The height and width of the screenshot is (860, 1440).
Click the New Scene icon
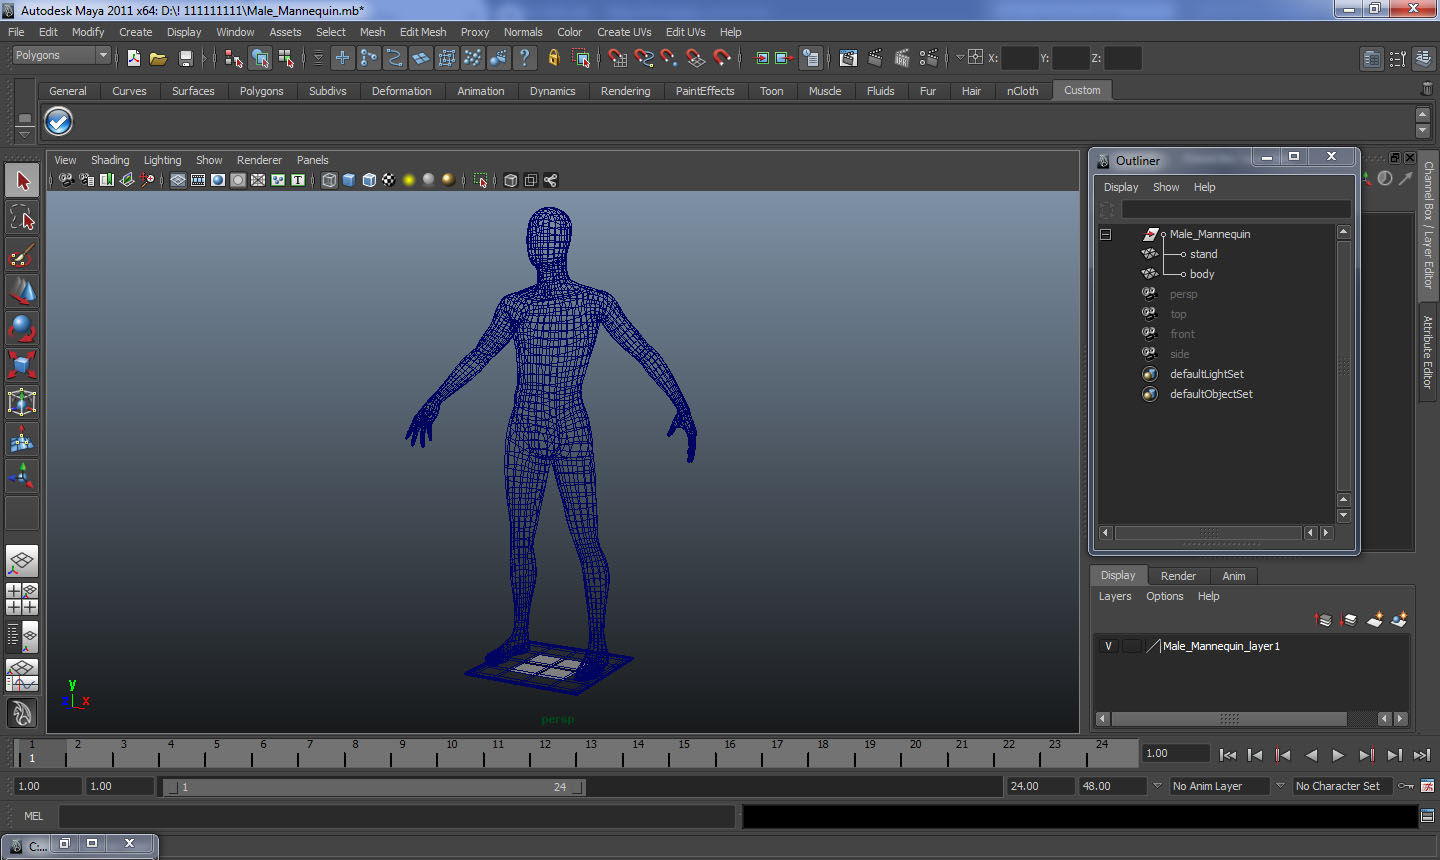[x=134, y=58]
